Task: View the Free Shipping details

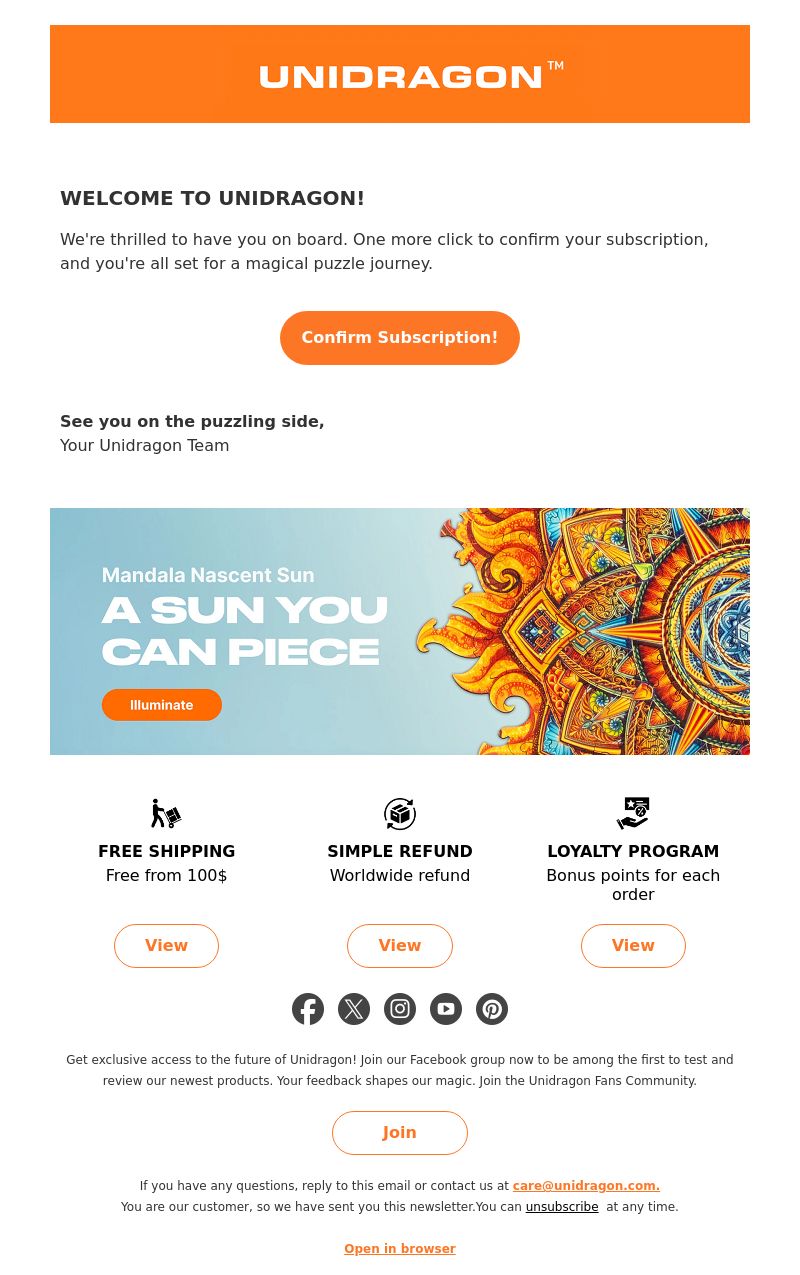Action: (166, 946)
